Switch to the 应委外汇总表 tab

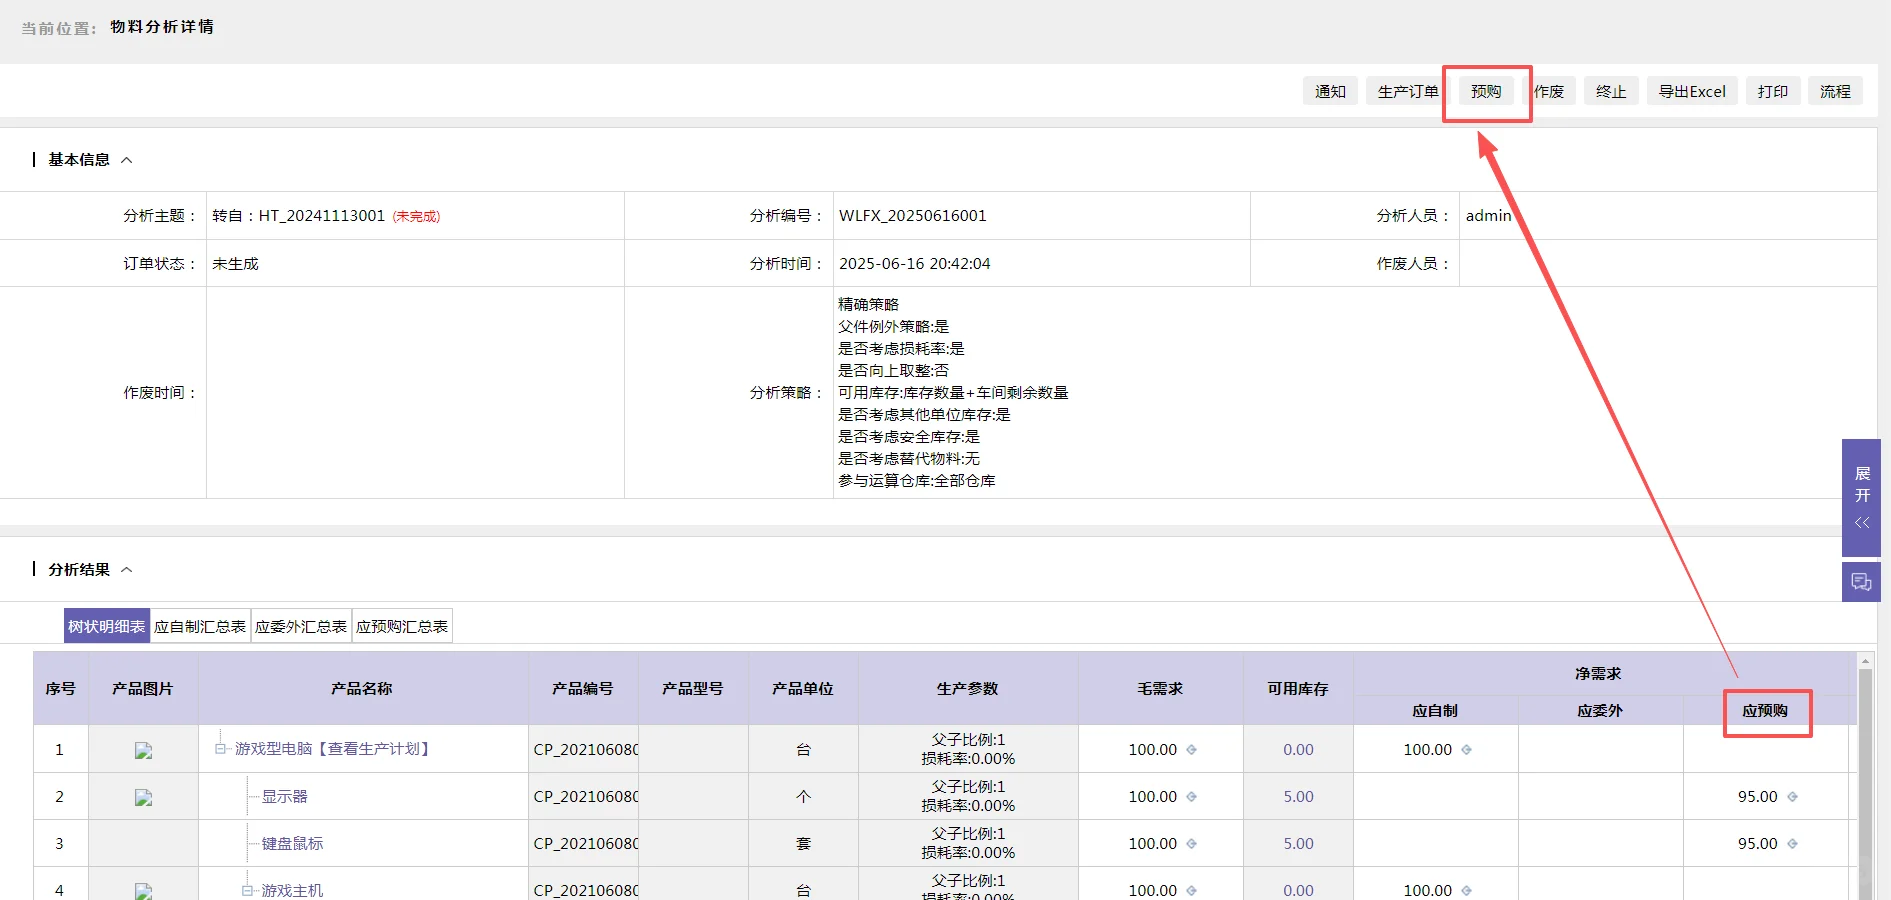tap(300, 626)
